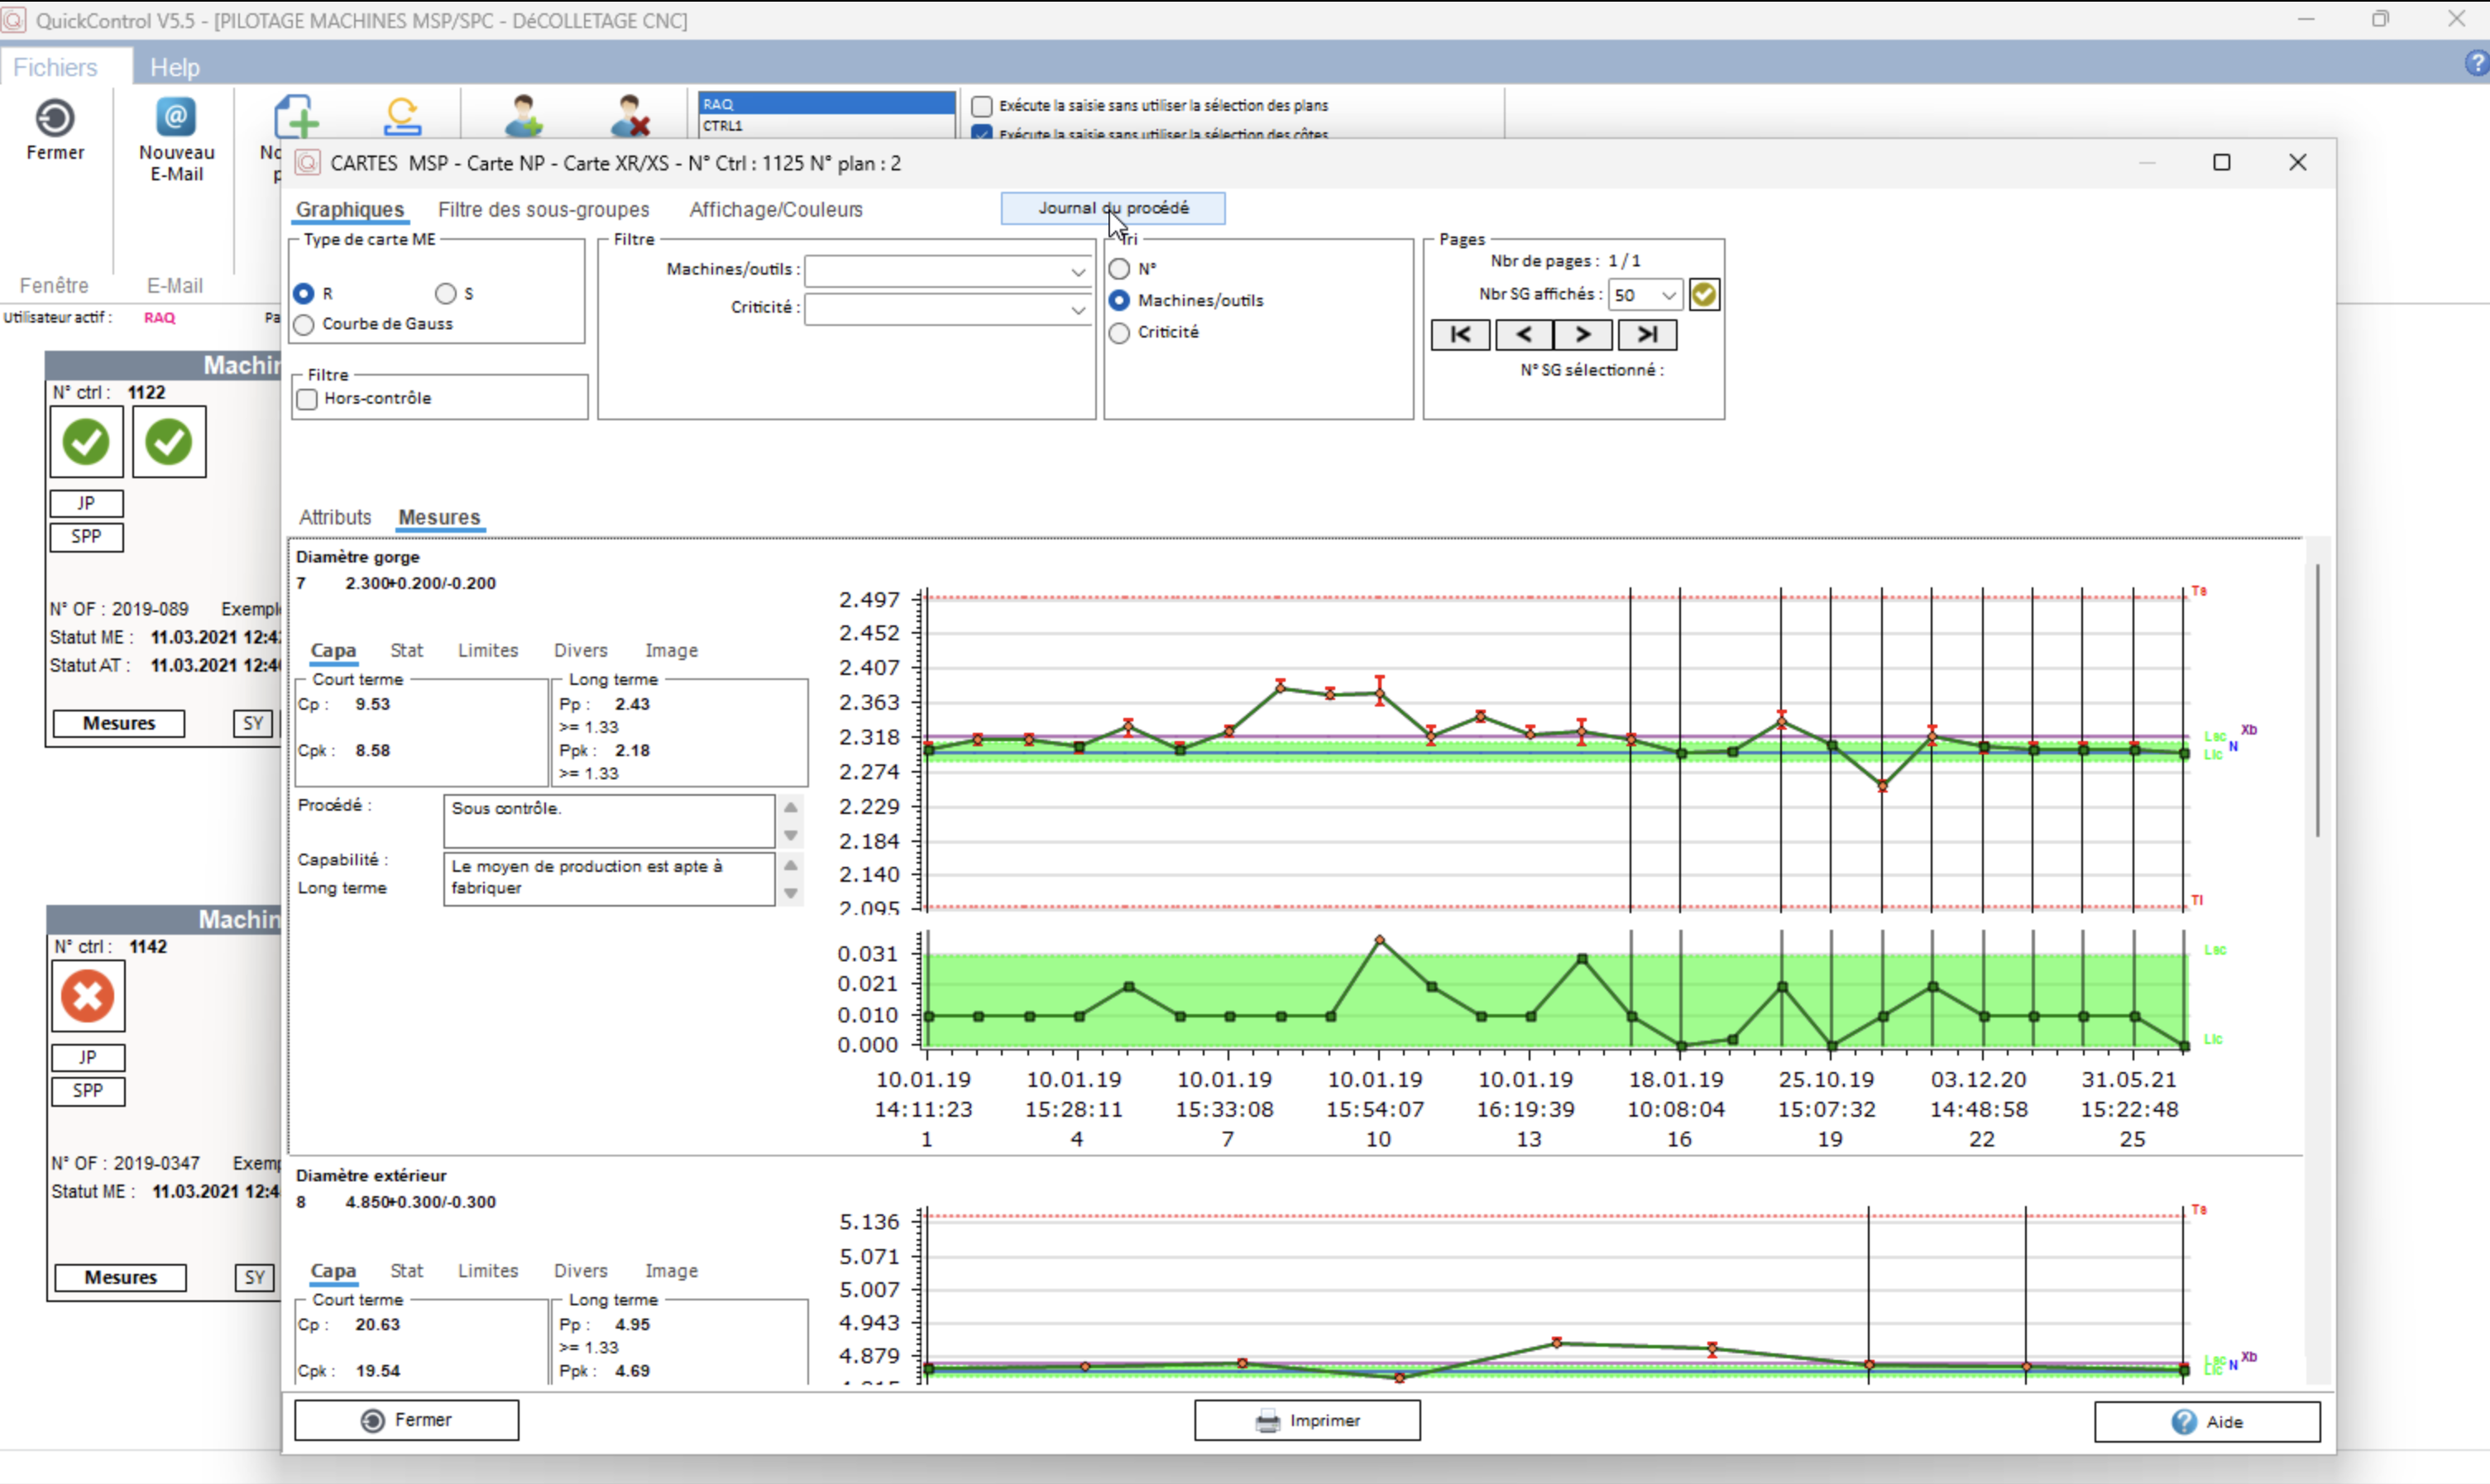
Task: Select Criticité sort radio button
Action: 1120,332
